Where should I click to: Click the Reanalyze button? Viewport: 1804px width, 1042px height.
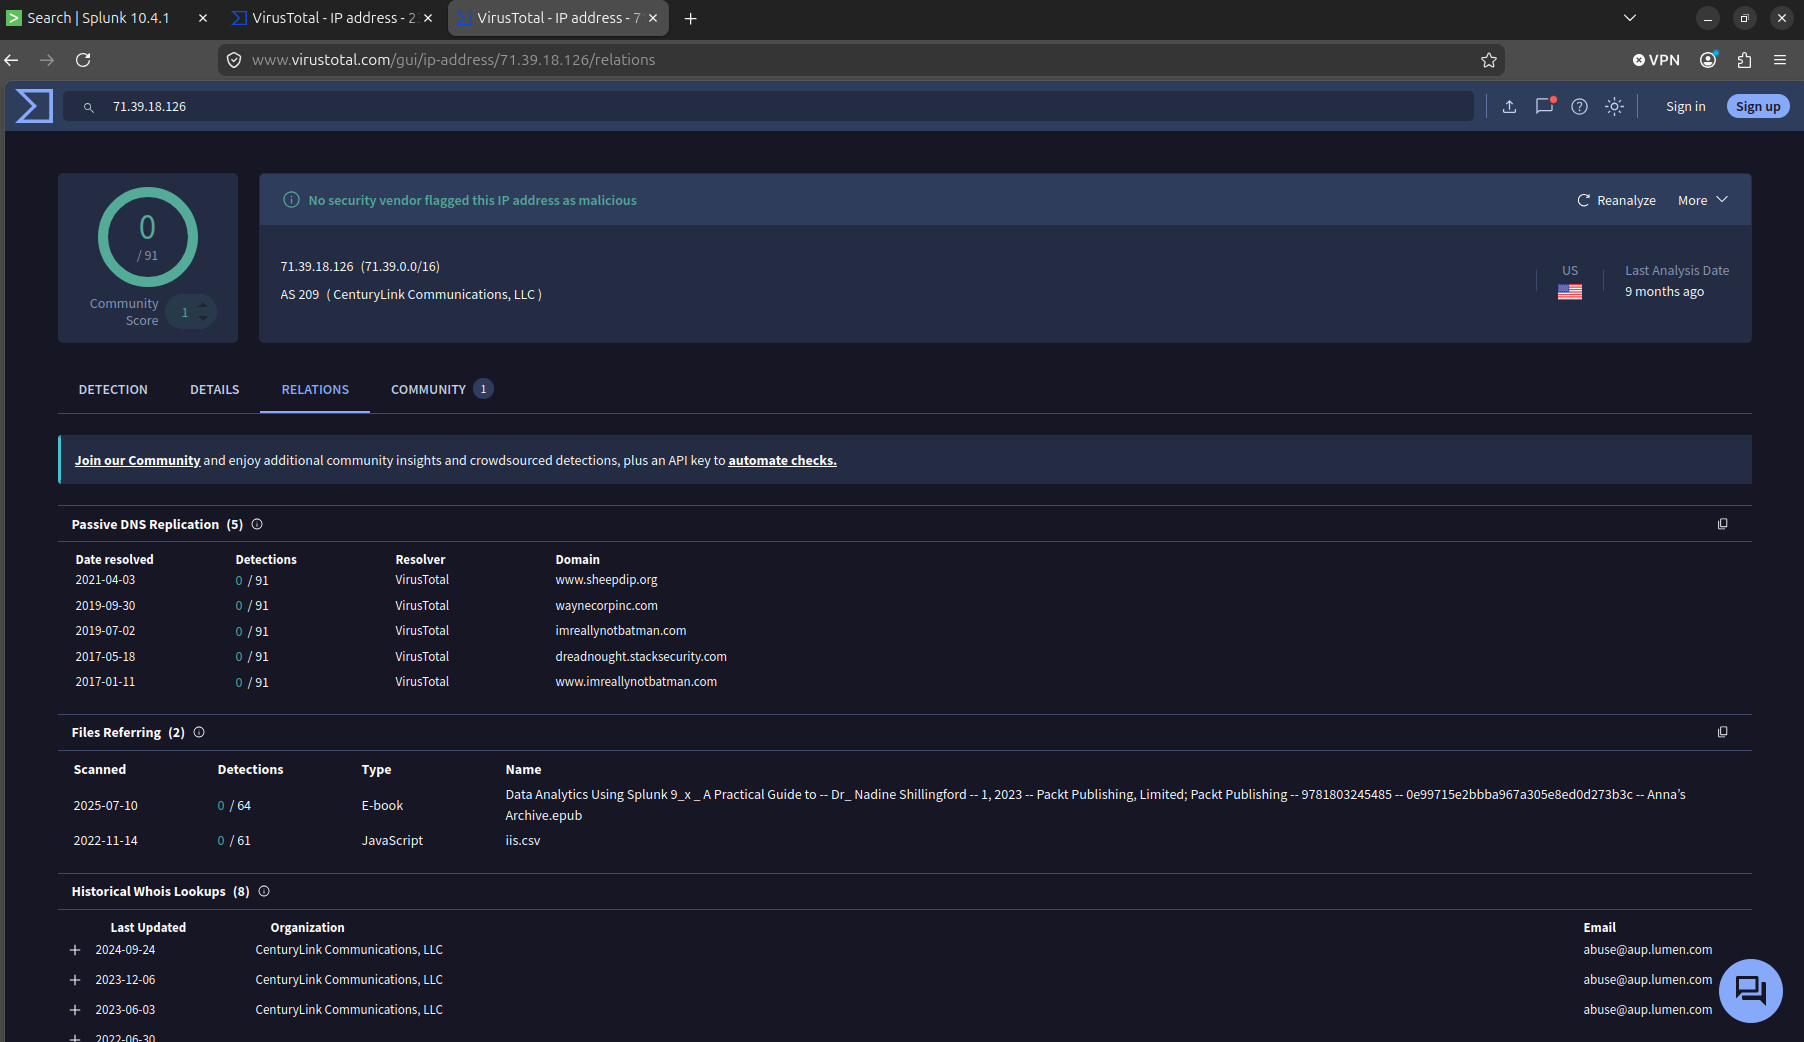(1616, 200)
